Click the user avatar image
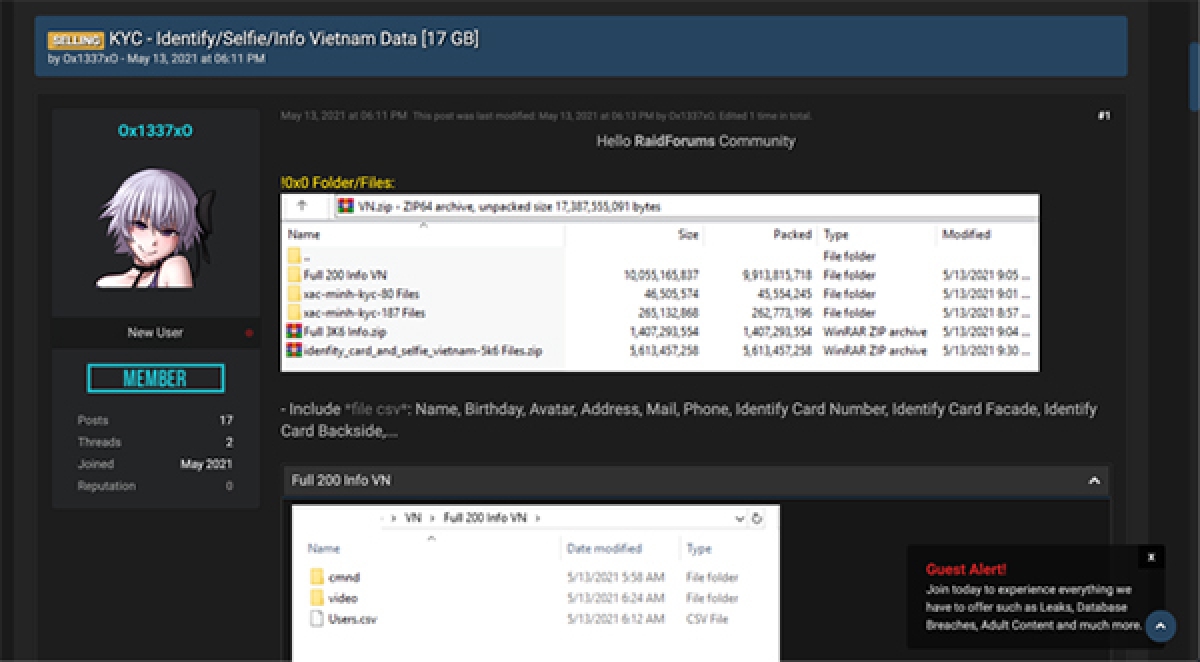Viewport: 1200px width, 662px height. tap(155, 230)
